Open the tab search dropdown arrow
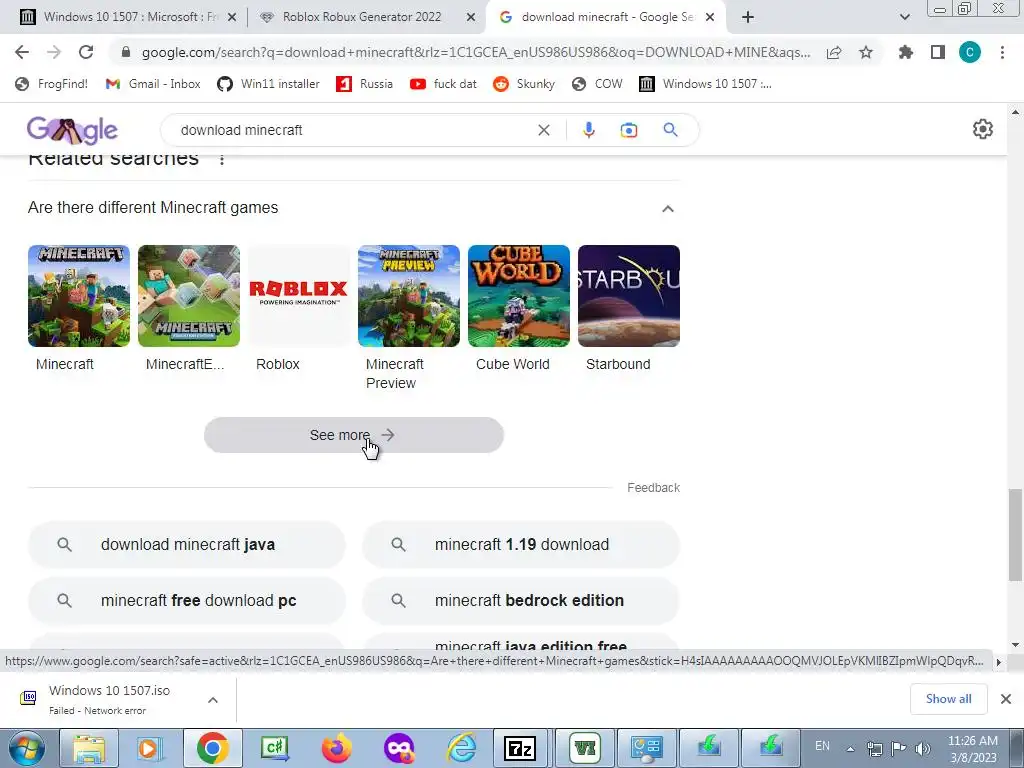 pos(904,18)
